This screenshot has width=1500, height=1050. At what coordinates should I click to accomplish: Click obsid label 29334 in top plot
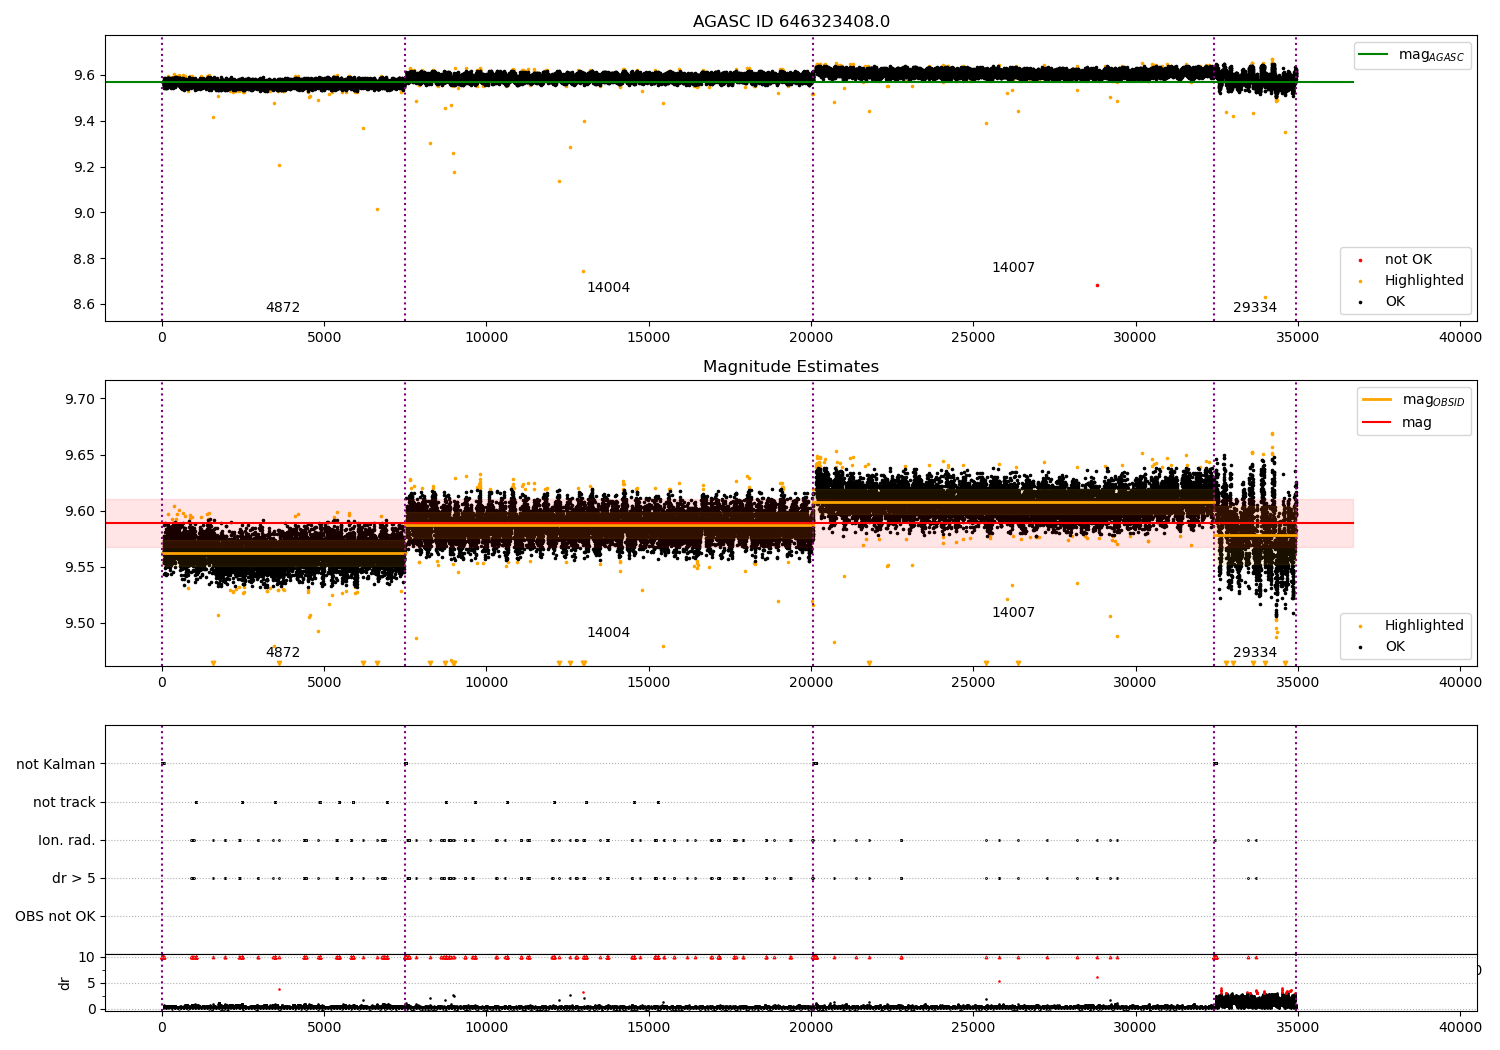coord(1254,308)
